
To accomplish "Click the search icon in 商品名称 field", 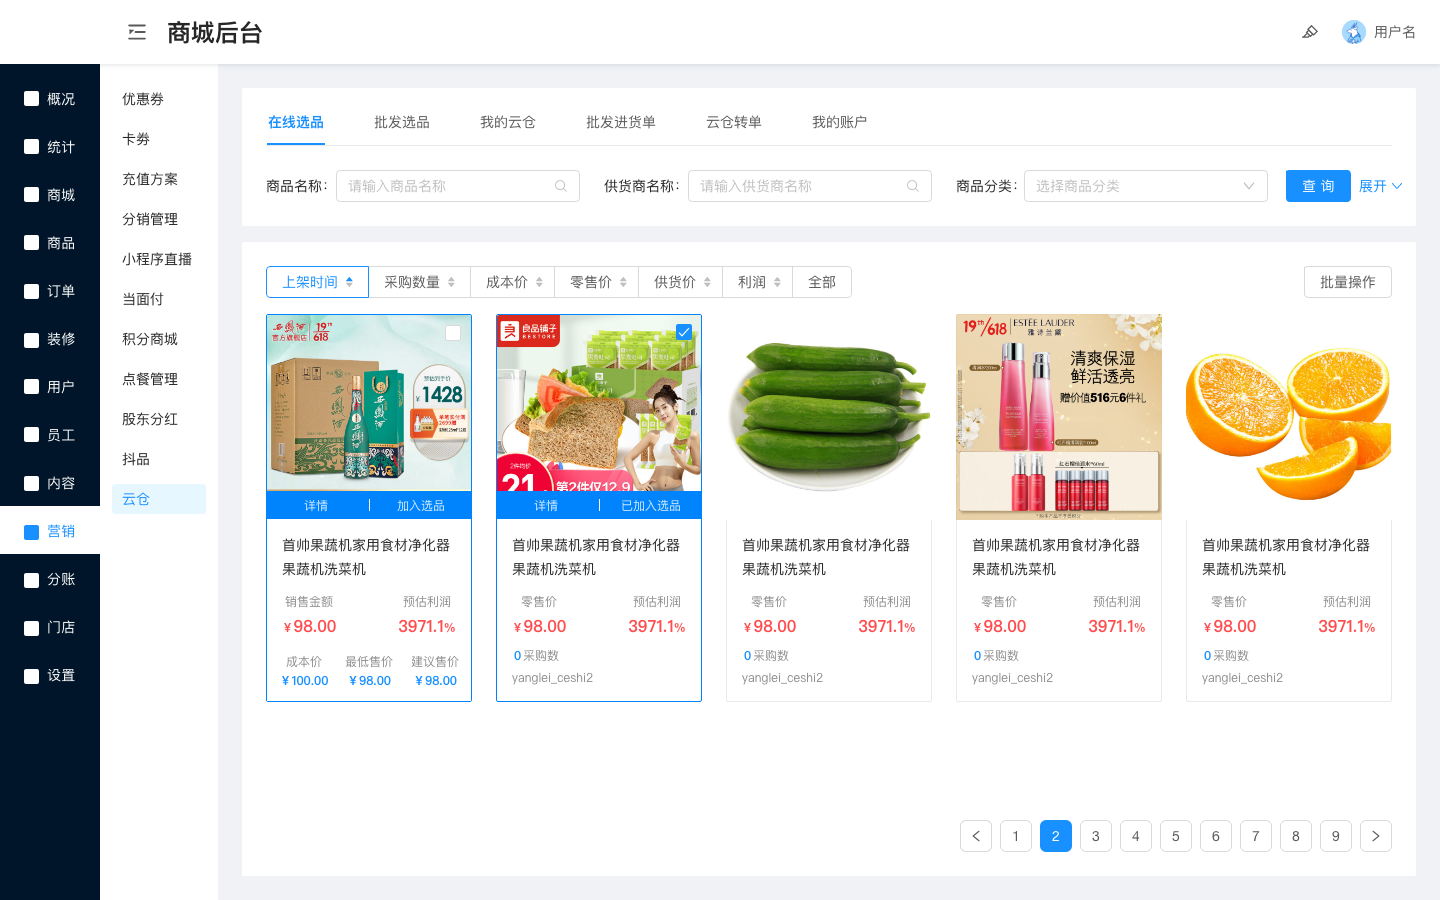I will point(561,186).
